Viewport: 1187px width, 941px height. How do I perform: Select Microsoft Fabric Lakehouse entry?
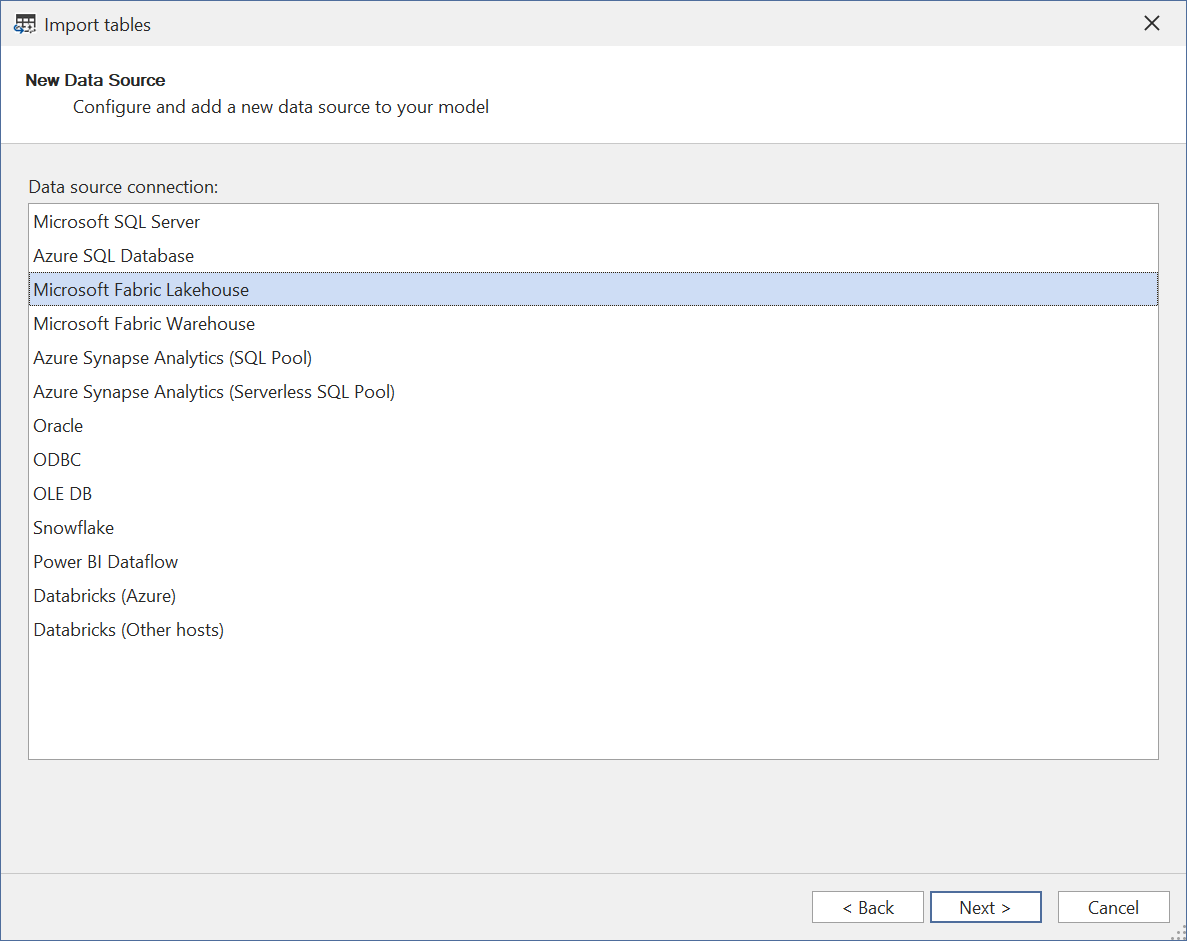point(594,289)
